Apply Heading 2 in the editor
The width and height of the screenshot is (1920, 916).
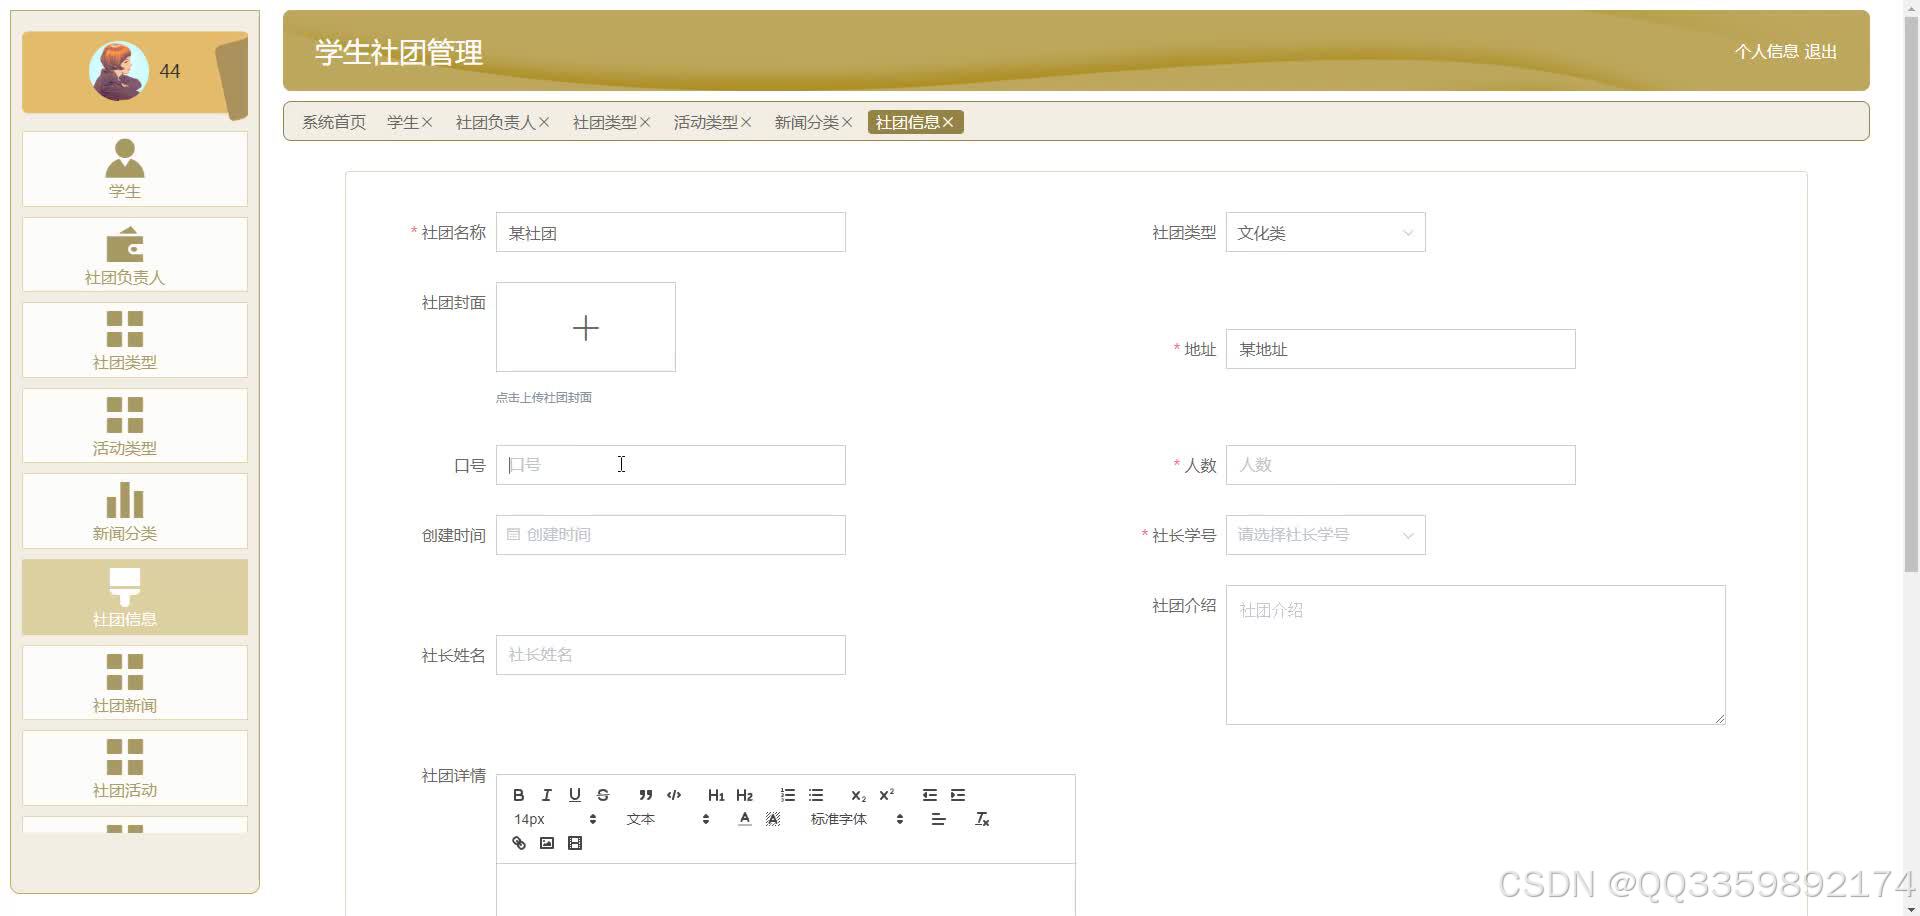pos(744,795)
